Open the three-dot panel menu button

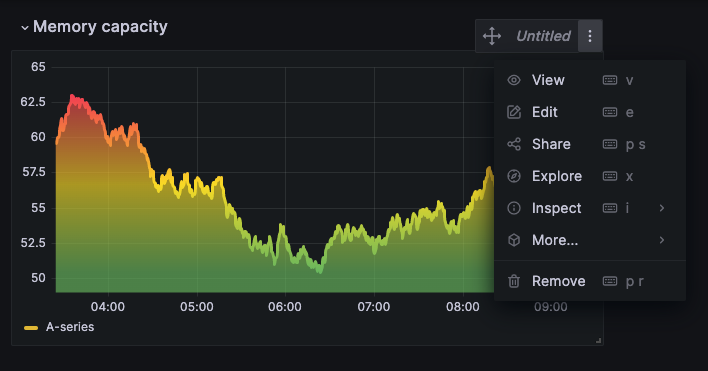(x=590, y=36)
